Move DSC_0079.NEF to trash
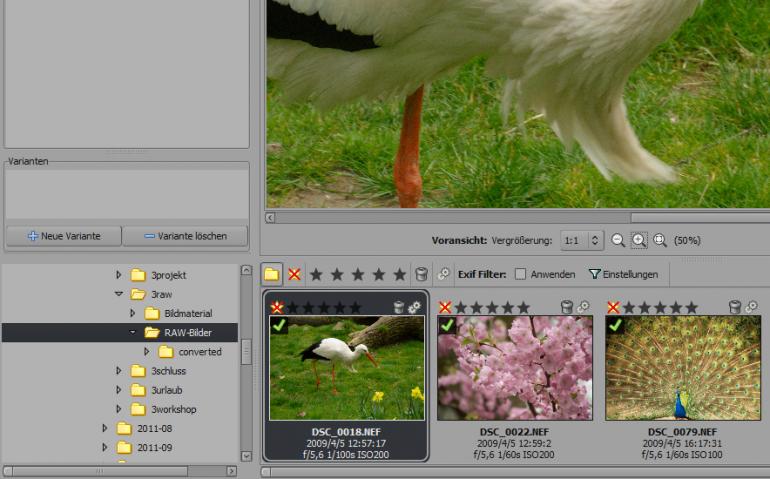This screenshot has width=770, height=479. 735,308
